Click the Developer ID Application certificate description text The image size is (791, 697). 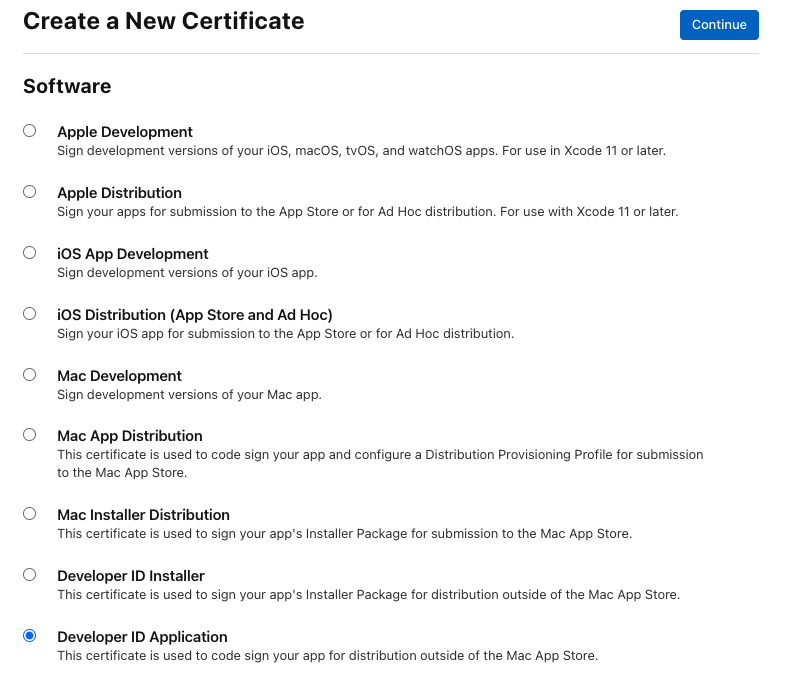click(x=327, y=656)
